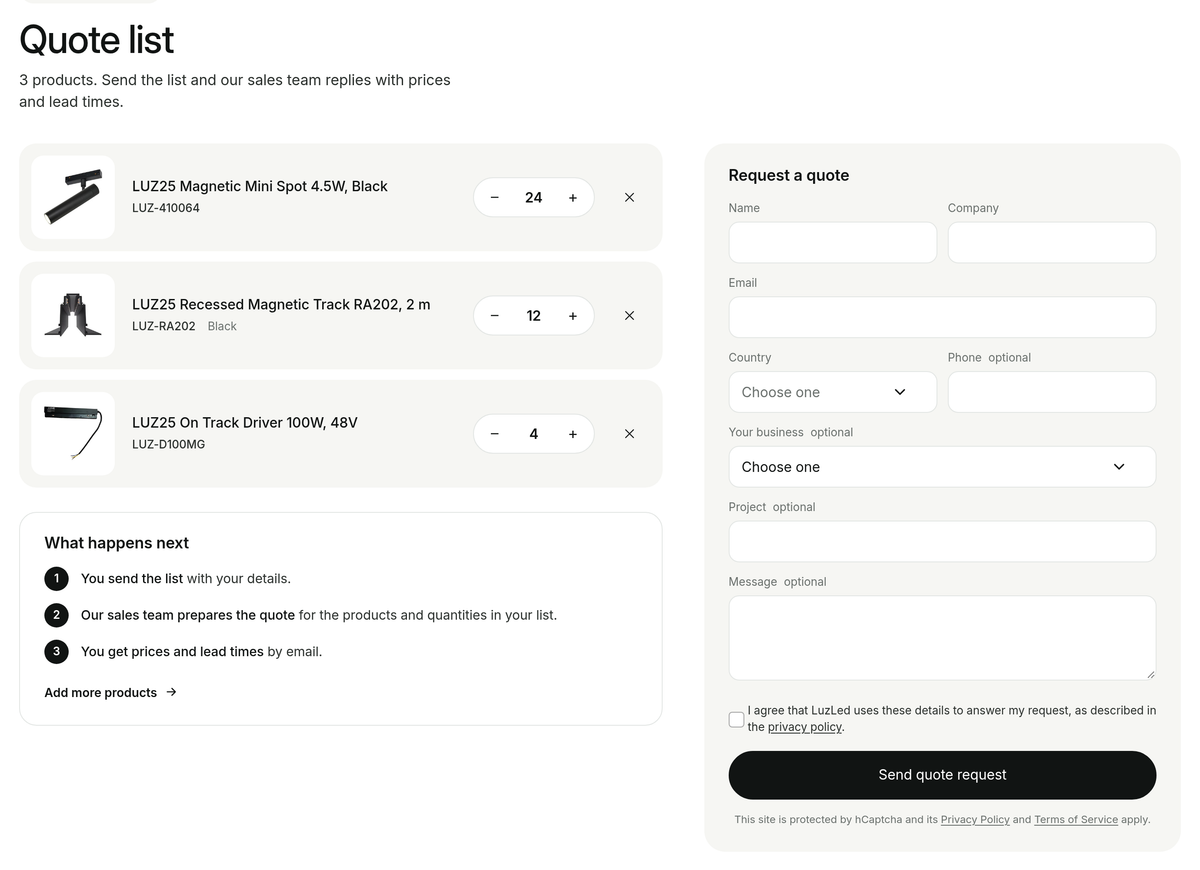Open the privacy policy link in agreement

(x=805, y=727)
